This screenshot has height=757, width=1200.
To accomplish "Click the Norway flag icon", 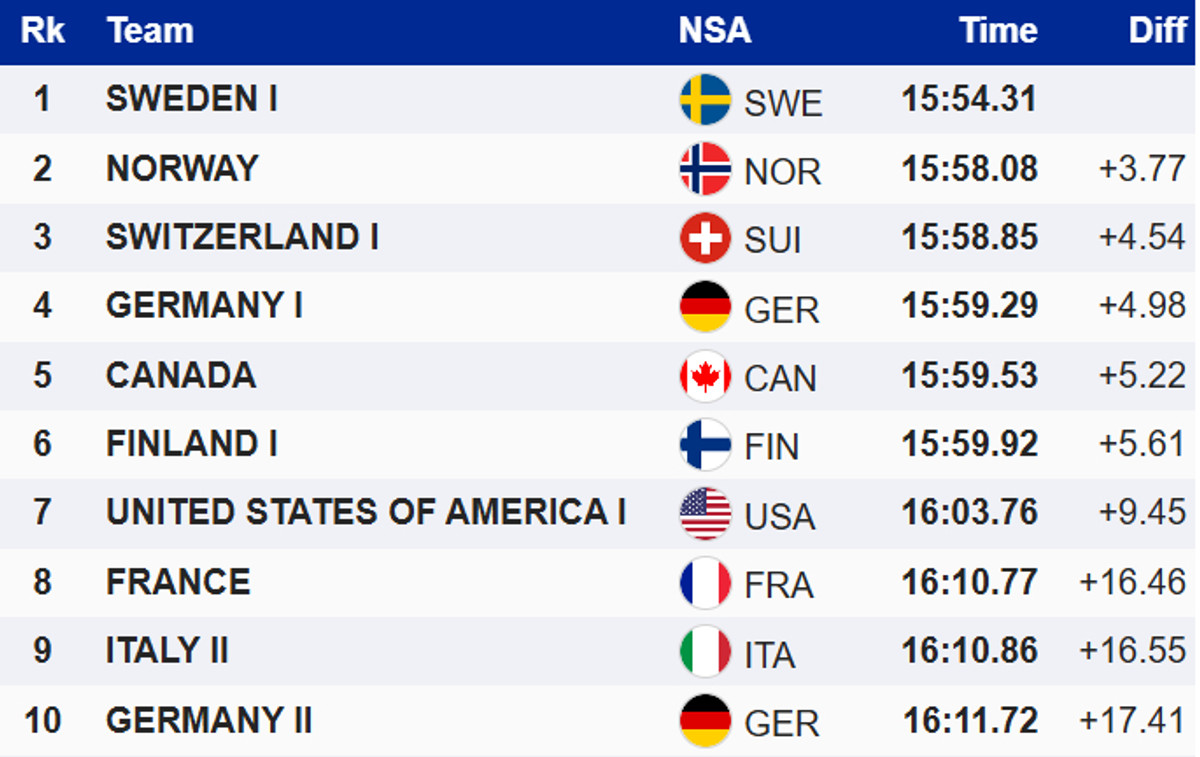I will (x=705, y=169).
